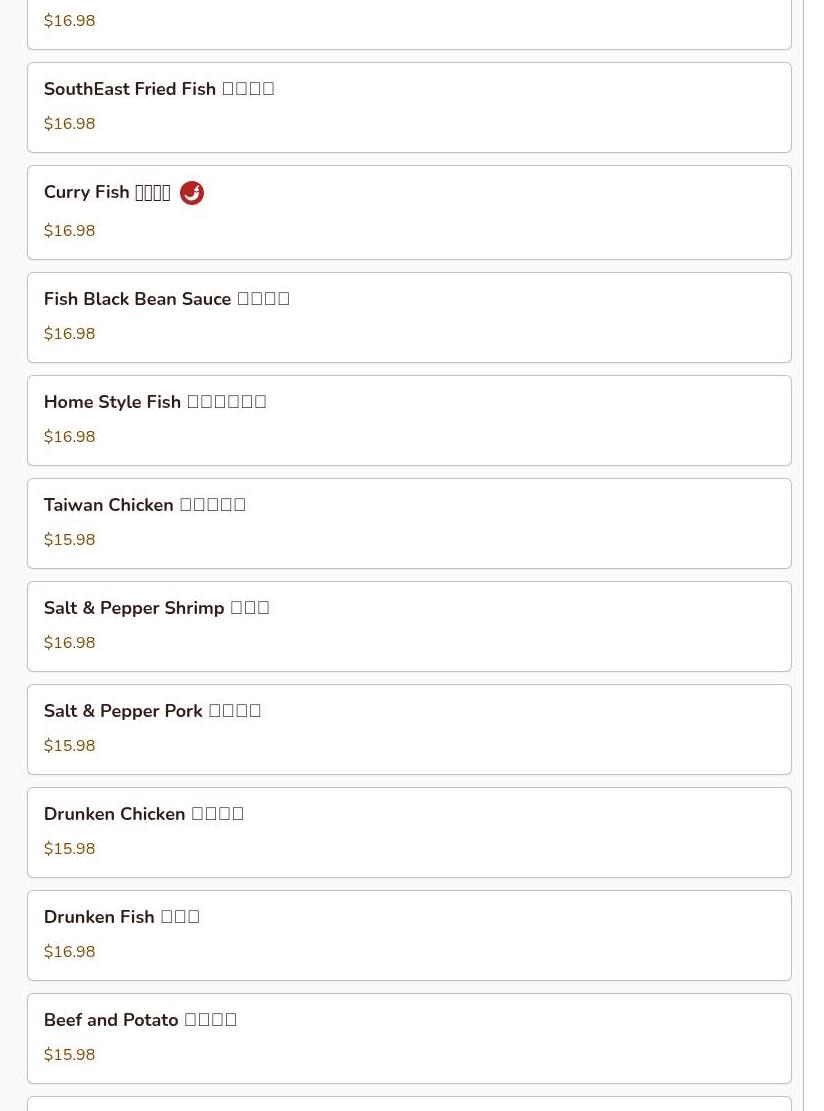Click the $16.98 price under Home Style Fish
This screenshot has height=1111, width=824.
(x=69, y=436)
